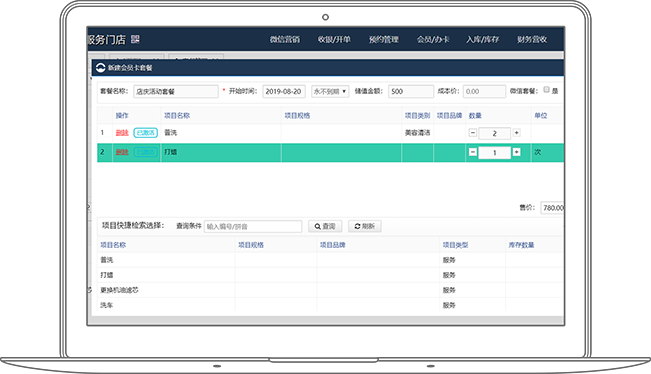Increase quantity with plus in row 1
Screen dimensions: 651x374
pos(516,133)
